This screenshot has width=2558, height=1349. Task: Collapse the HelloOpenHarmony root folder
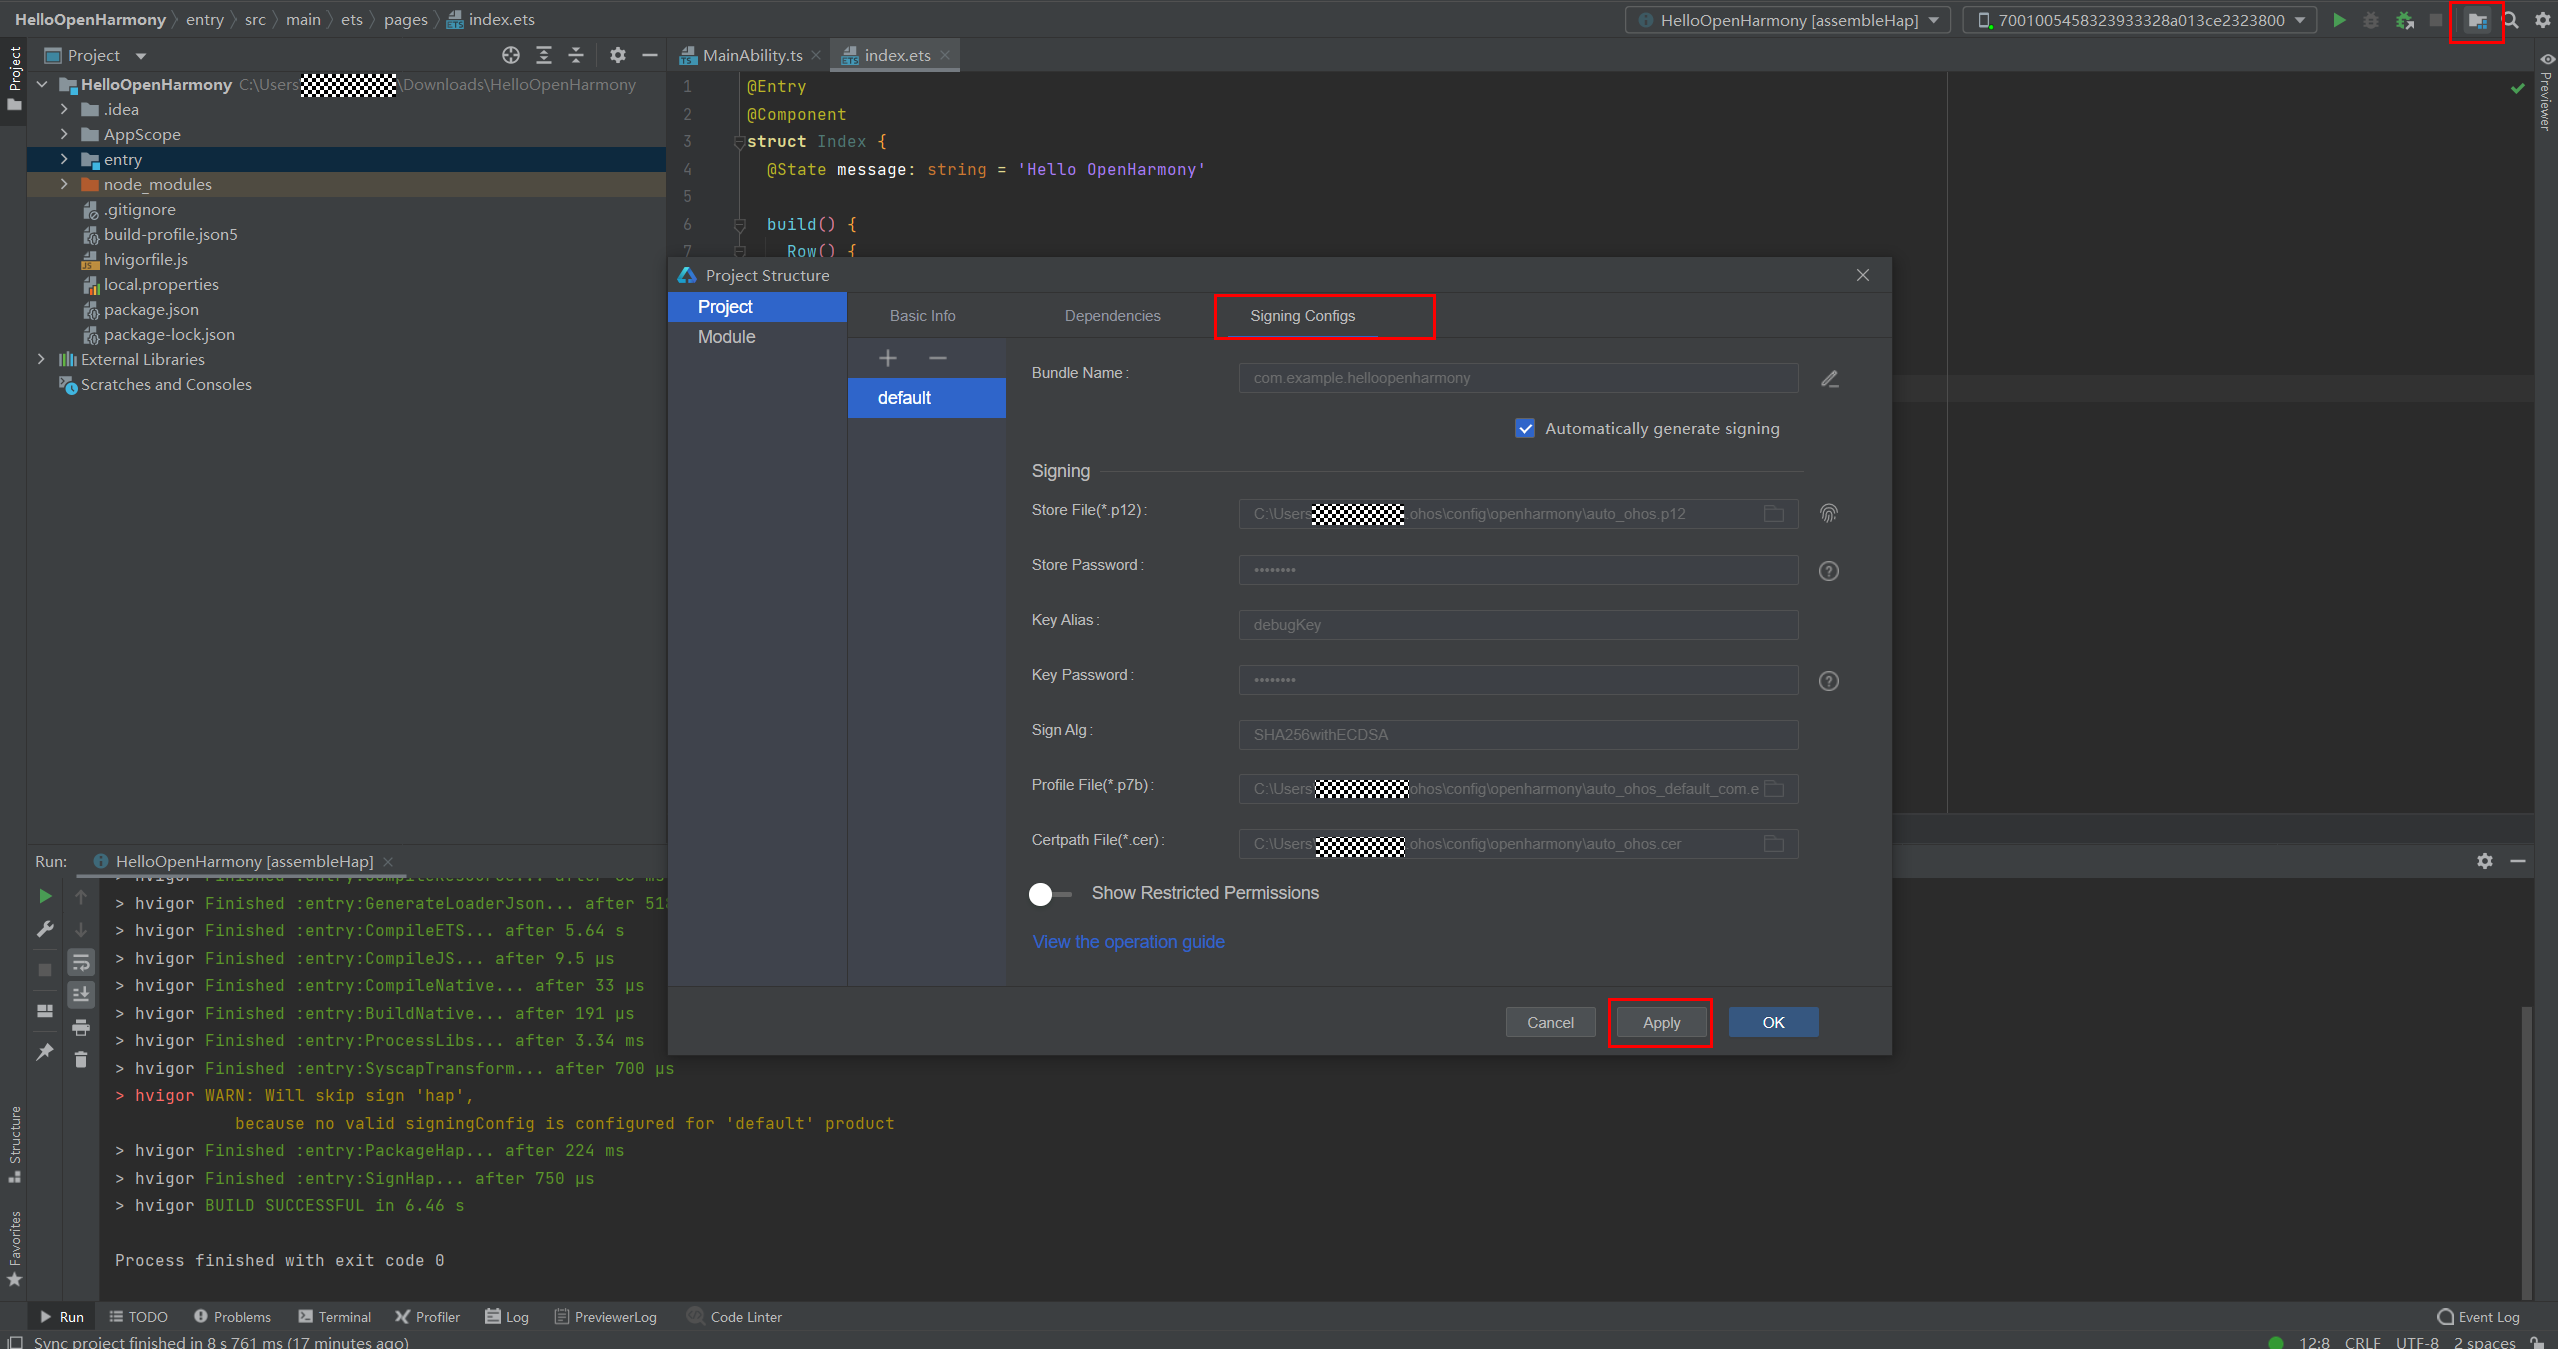point(42,85)
